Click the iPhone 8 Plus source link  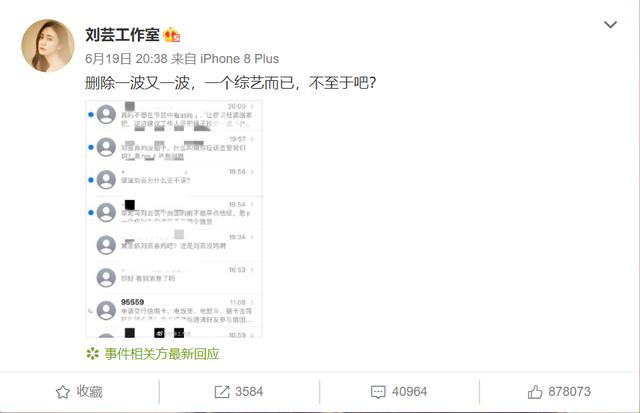point(240,59)
